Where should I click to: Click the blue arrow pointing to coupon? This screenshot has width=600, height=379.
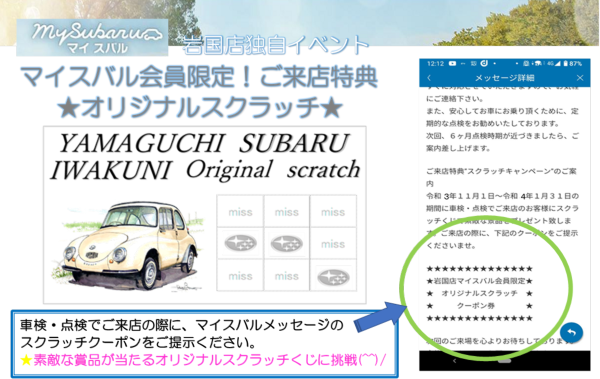pos(380,317)
